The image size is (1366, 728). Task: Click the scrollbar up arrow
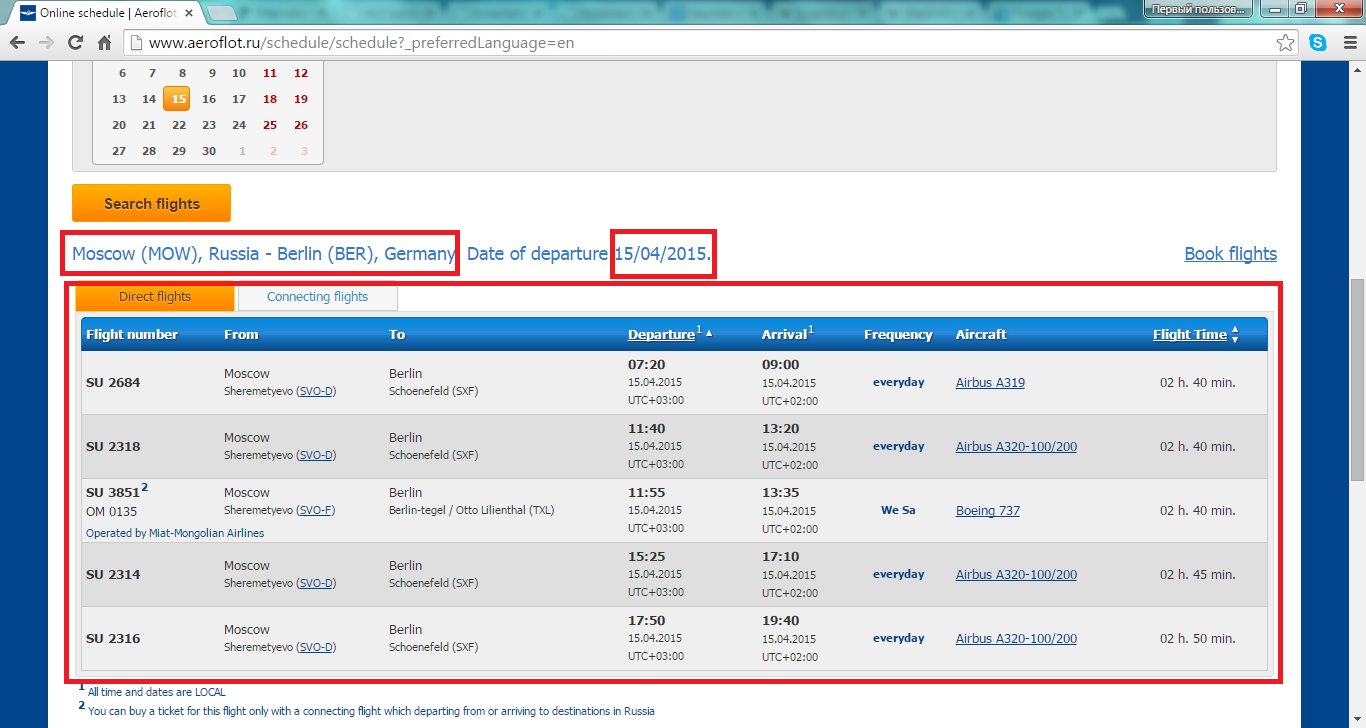1357,69
